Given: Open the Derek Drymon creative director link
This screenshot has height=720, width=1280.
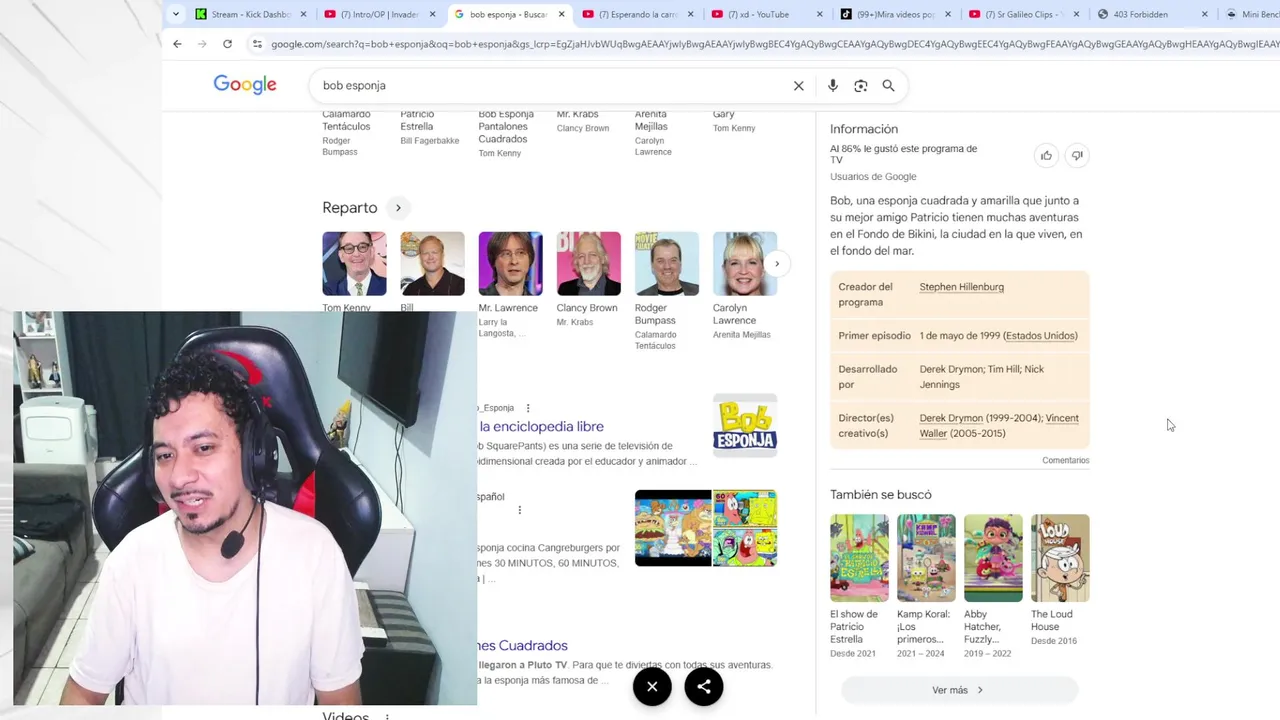Looking at the screenshot, I should click(951, 418).
